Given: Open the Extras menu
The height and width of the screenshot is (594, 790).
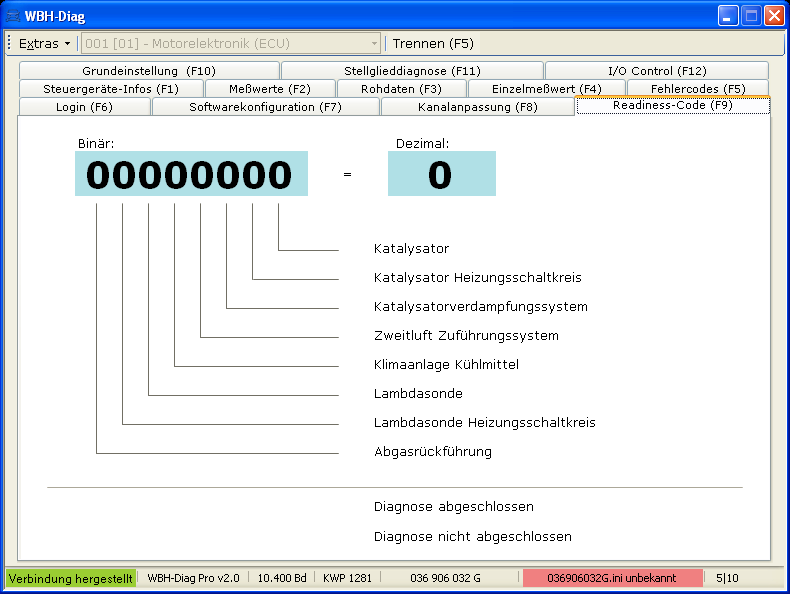Looking at the screenshot, I should coord(44,44).
